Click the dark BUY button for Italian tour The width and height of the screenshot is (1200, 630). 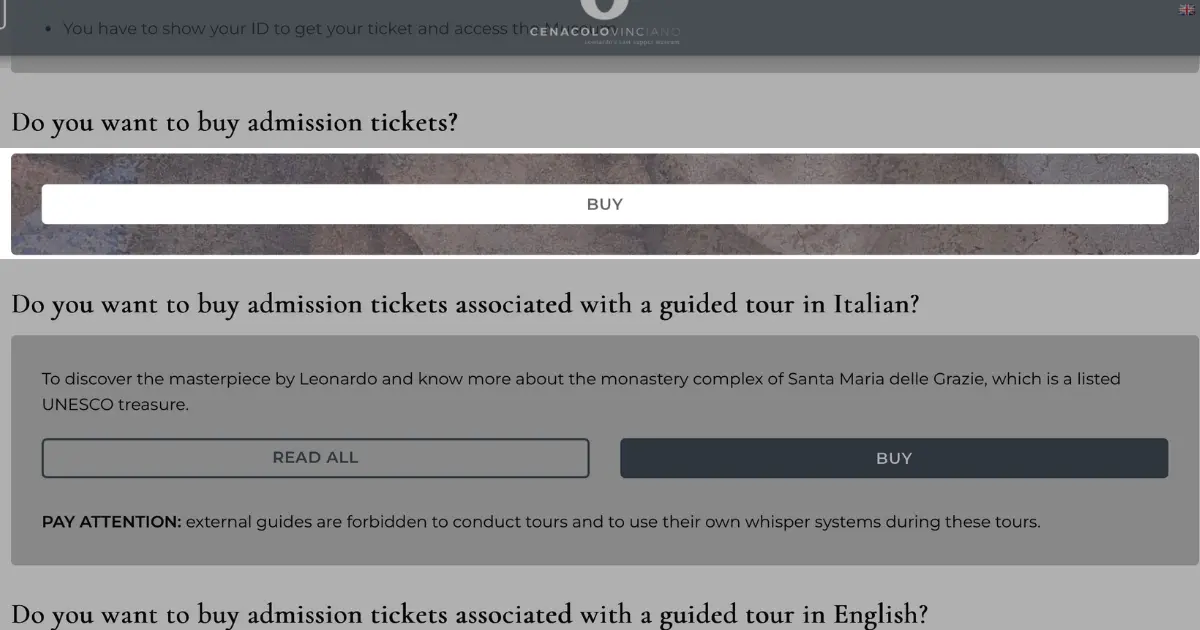(x=894, y=458)
